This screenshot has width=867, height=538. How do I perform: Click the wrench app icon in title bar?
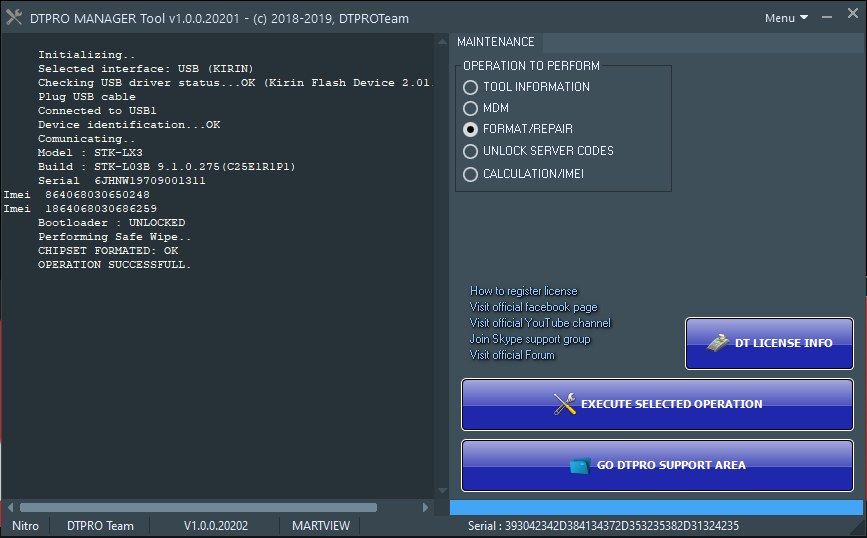point(14,17)
